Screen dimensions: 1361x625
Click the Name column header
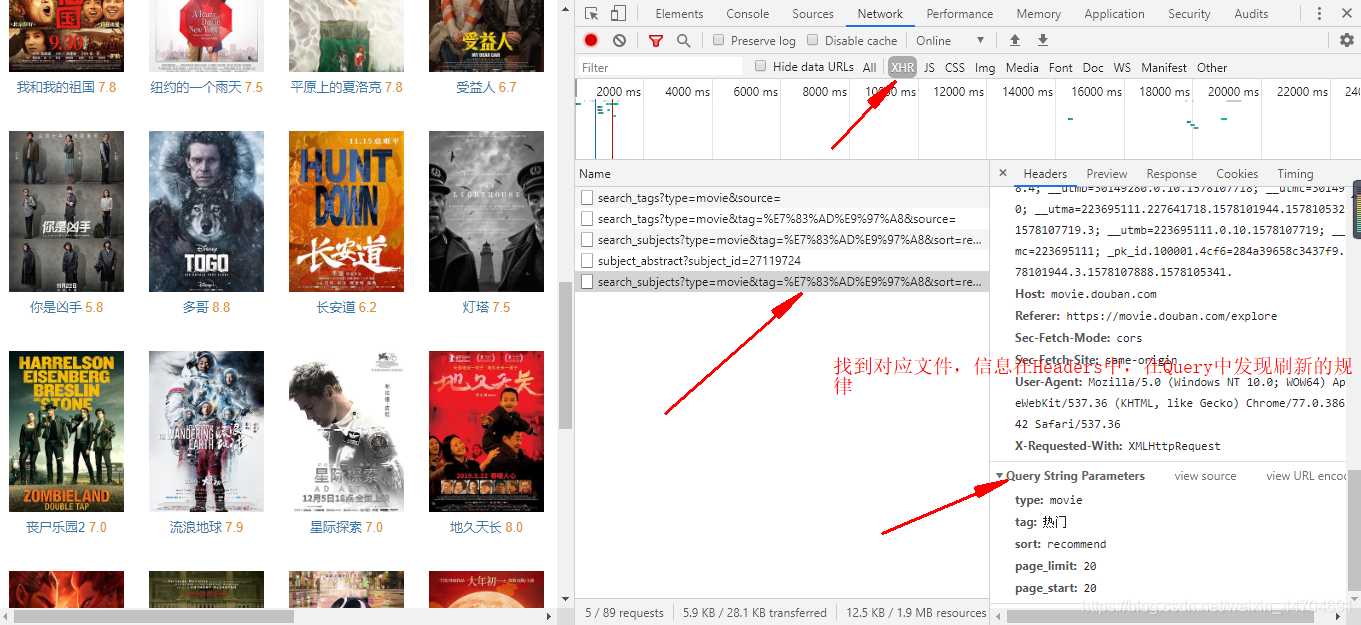[782, 173]
